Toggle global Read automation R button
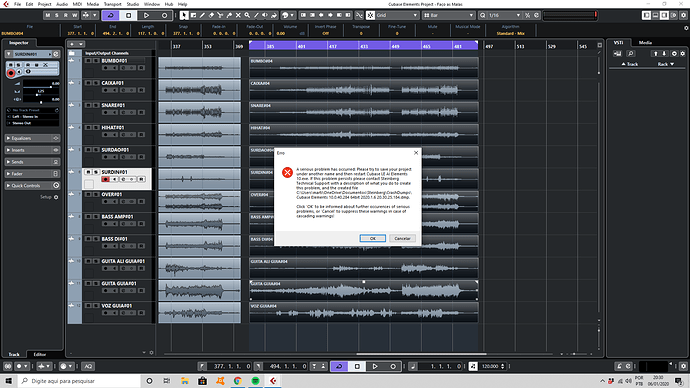 point(66,15)
